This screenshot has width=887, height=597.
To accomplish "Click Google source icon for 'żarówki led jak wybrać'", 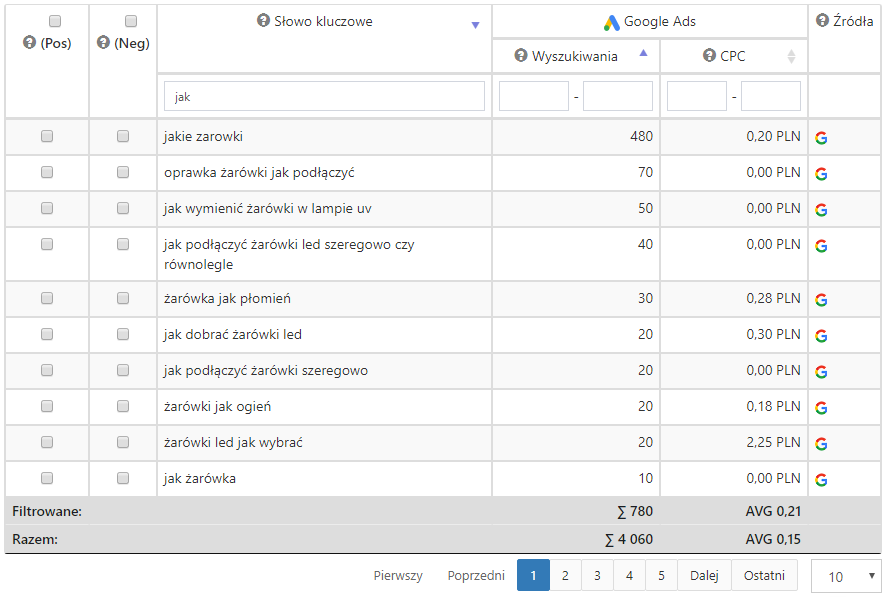I will click(x=821, y=444).
